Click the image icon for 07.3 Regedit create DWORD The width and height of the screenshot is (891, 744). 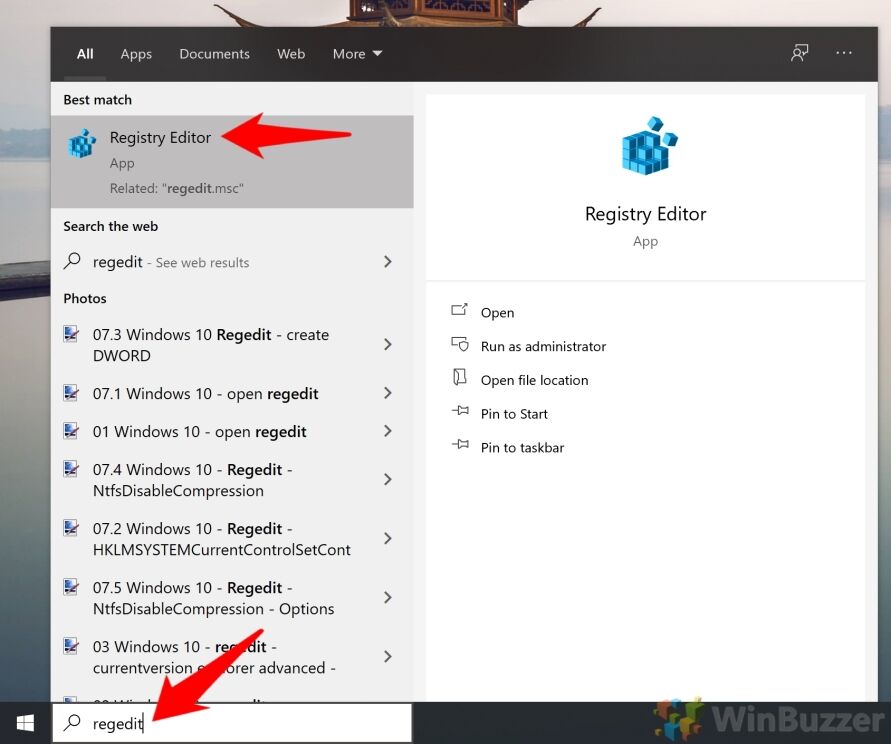pyautogui.click(x=70, y=334)
